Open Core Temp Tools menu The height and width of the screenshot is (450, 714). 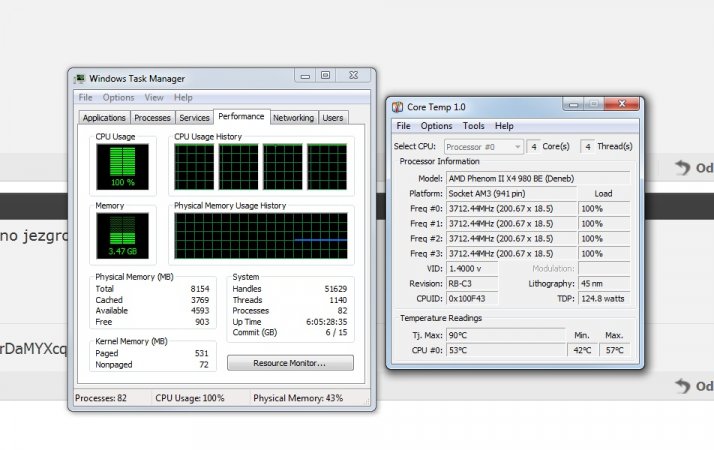tap(474, 126)
